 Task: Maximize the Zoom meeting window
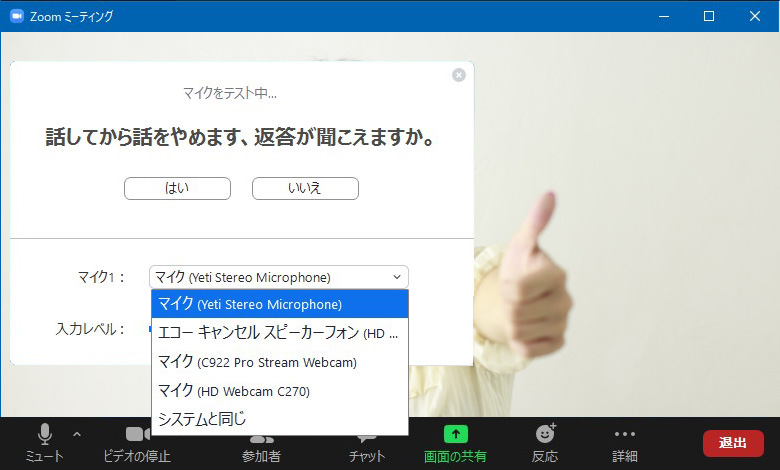[708, 16]
